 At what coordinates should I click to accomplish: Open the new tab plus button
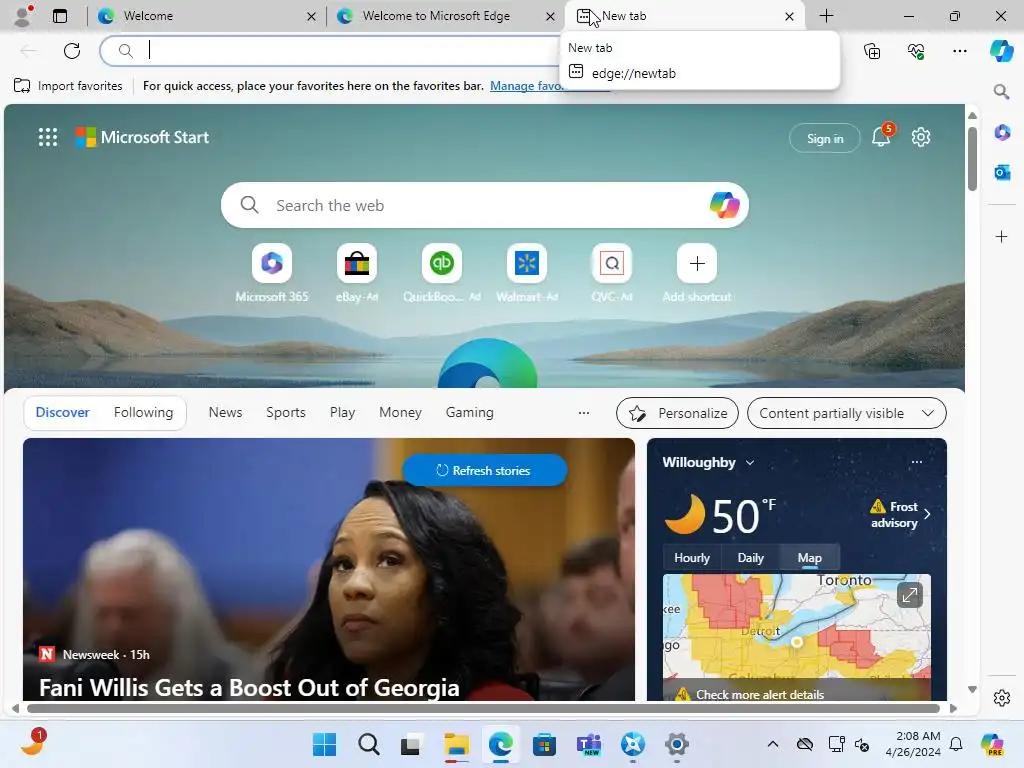pyautogui.click(x=826, y=16)
